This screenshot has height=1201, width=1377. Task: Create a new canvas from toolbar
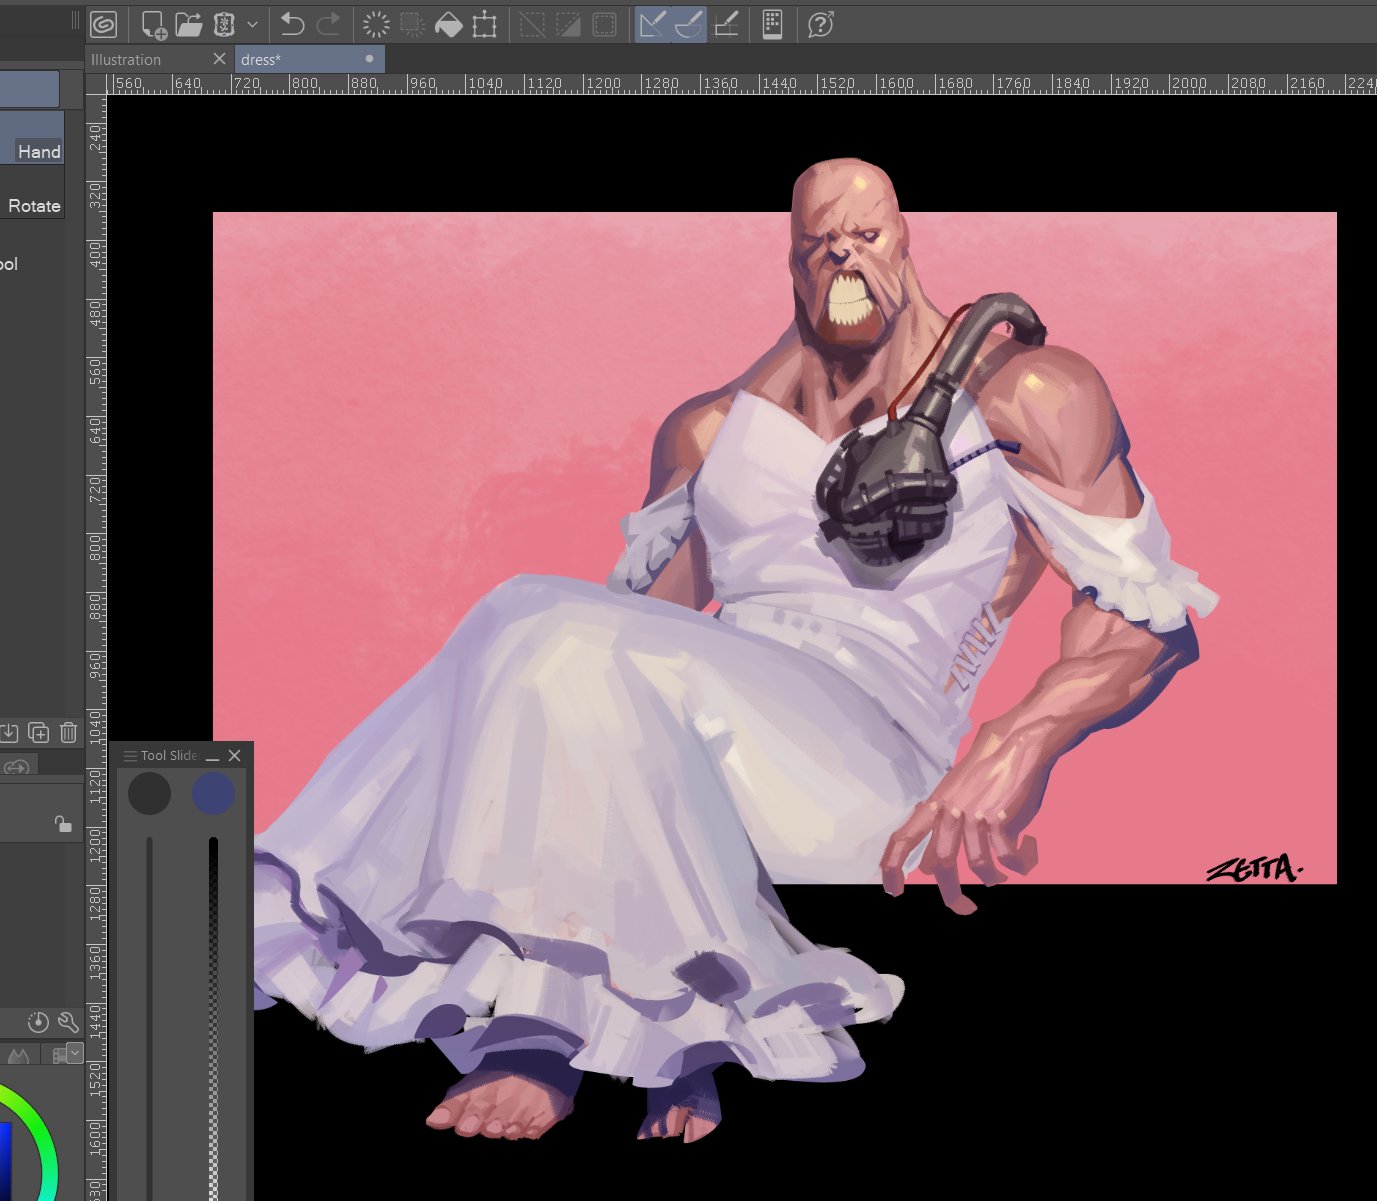coord(153,24)
